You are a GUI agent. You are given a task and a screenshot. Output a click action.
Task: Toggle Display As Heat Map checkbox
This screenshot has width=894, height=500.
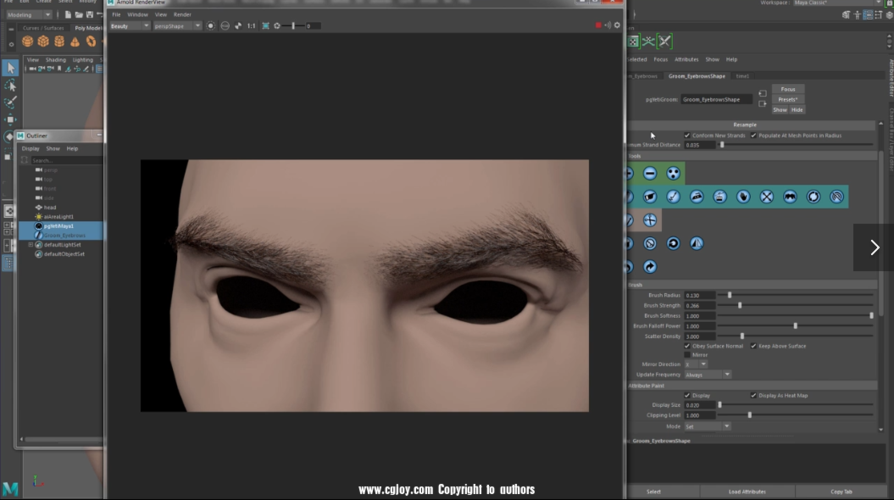[753, 395]
